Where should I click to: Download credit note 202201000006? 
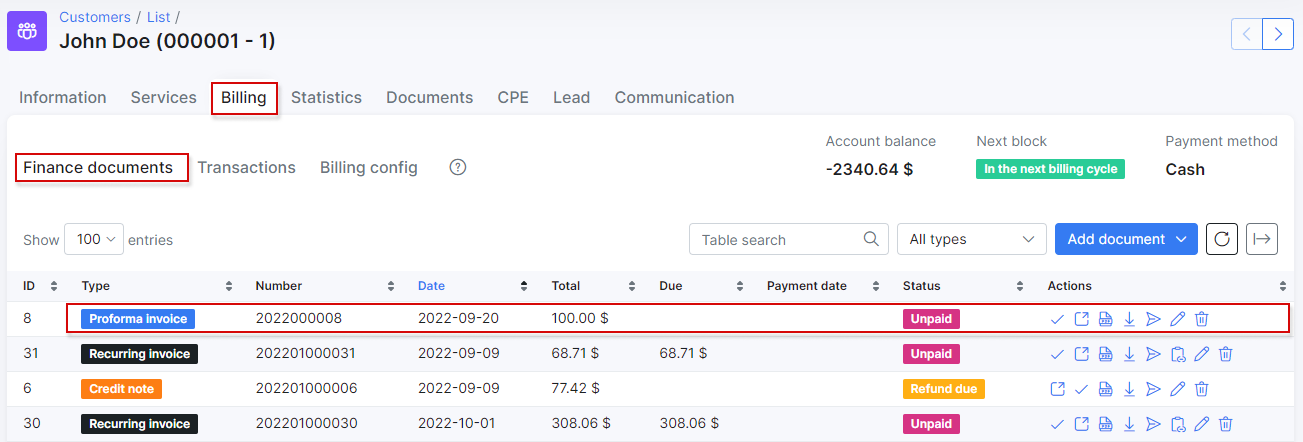(1129, 389)
